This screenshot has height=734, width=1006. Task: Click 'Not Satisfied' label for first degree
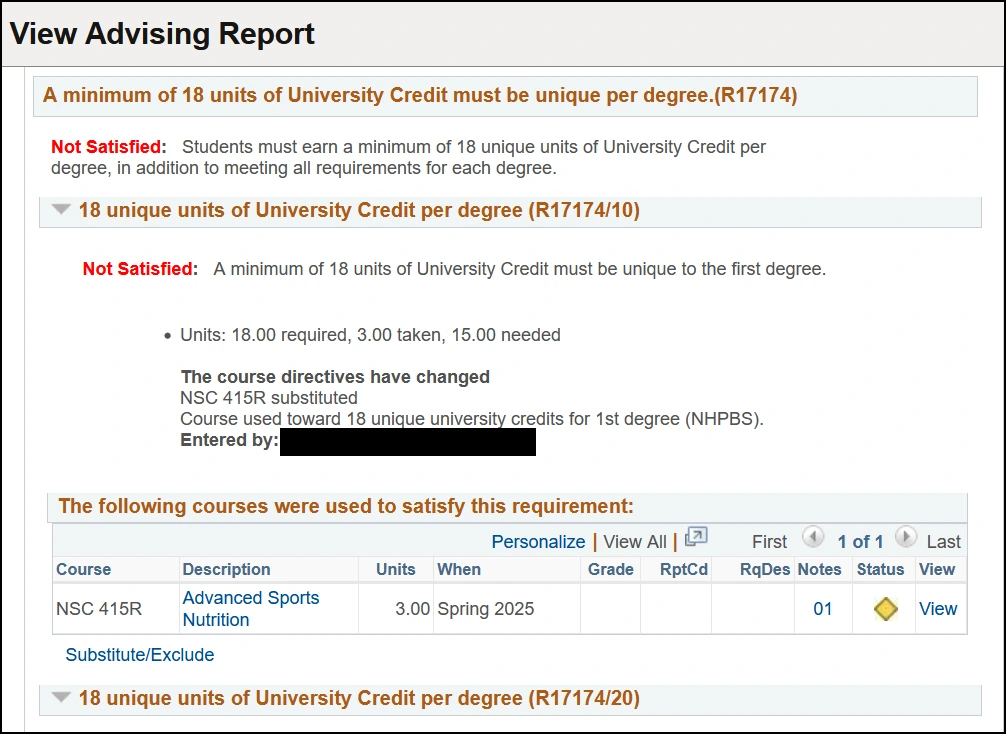coord(141,269)
